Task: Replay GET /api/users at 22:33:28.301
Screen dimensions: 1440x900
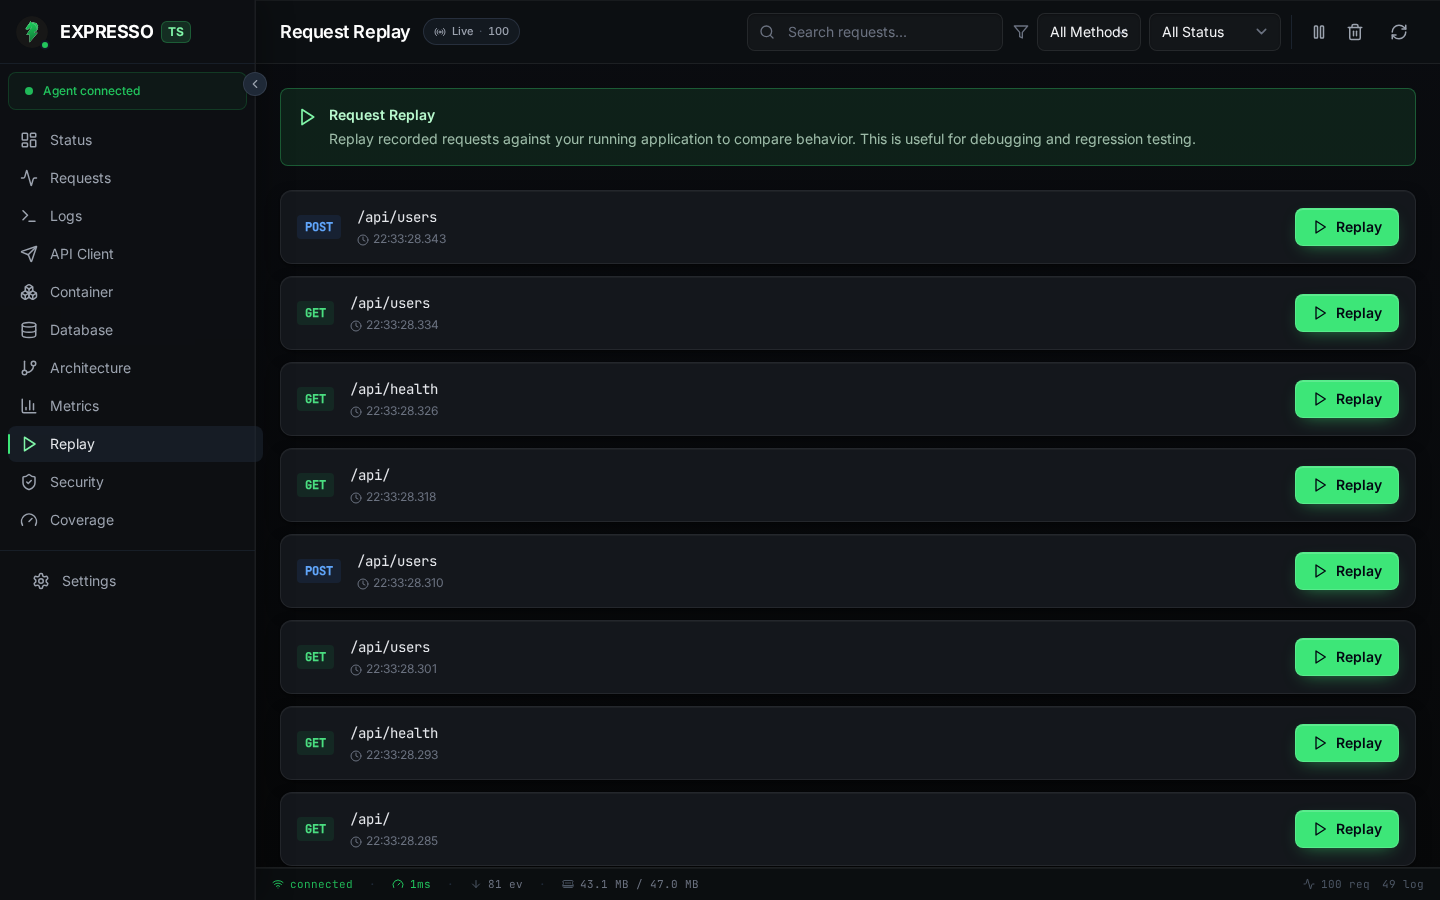Action: [1347, 657]
